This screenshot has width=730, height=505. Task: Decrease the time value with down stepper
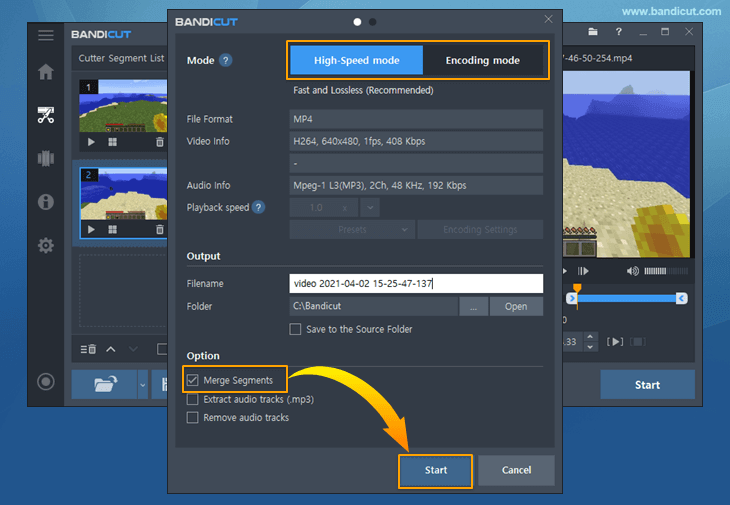(x=590, y=347)
